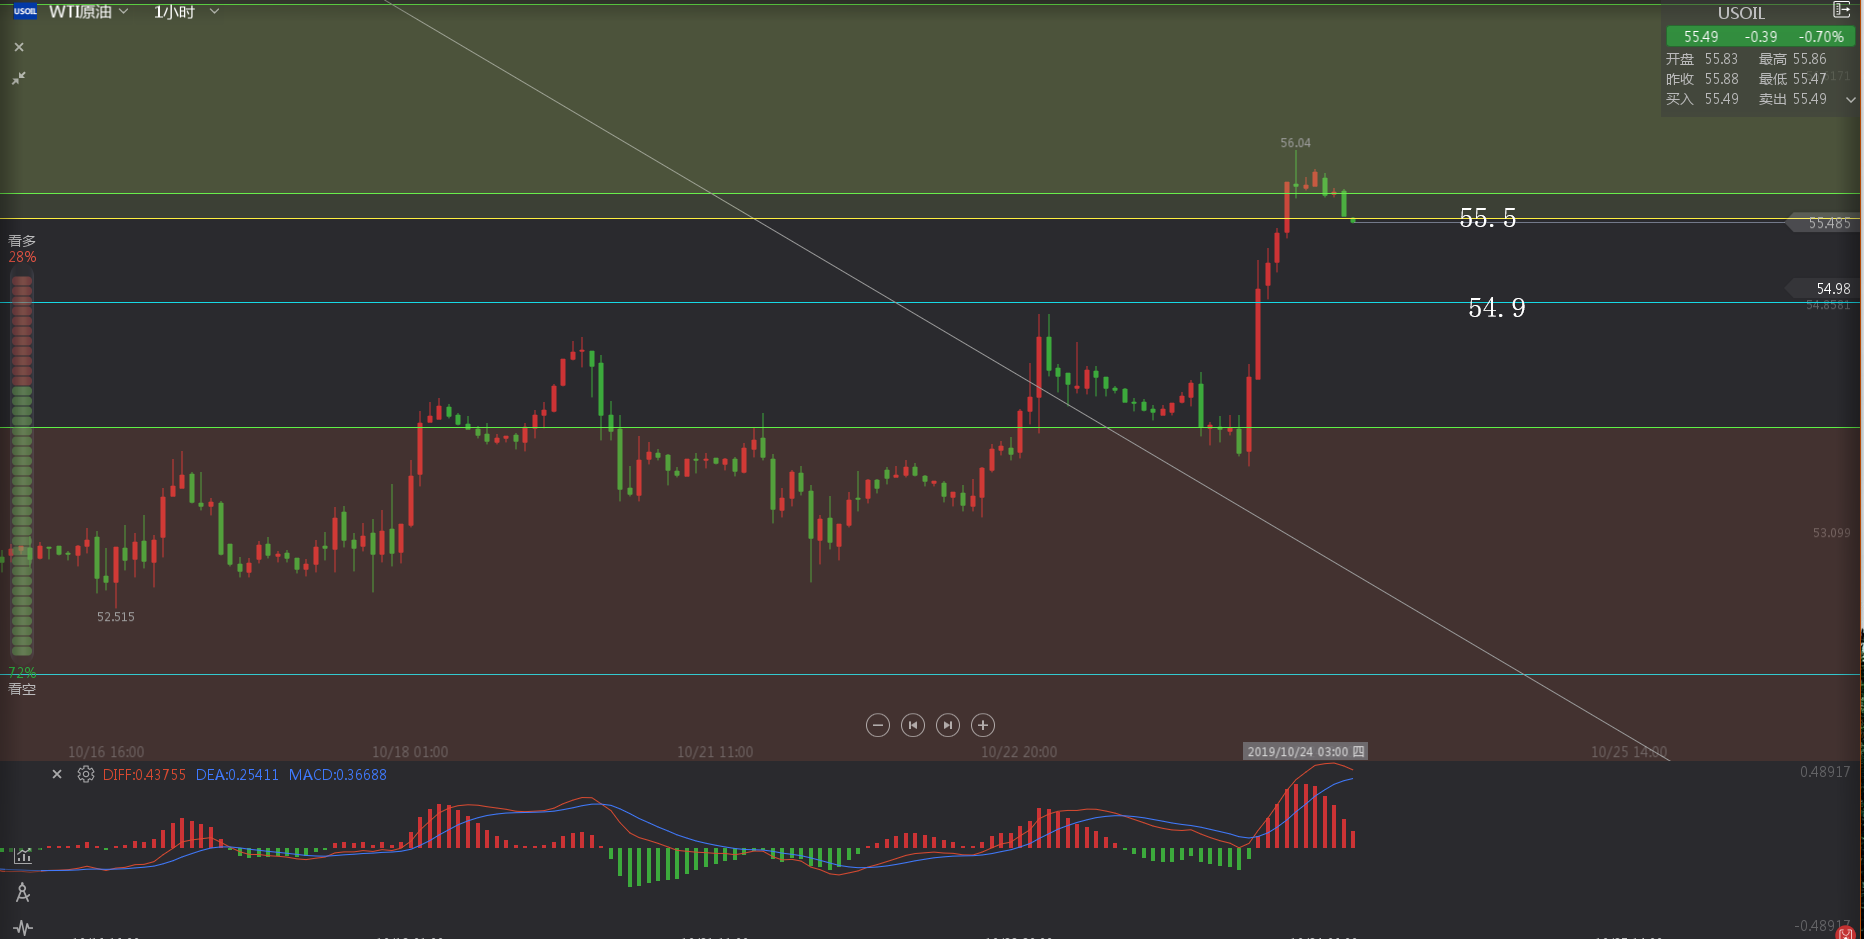Click the green 55.49 price banner
1864x939 pixels.
pos(1760,36)
